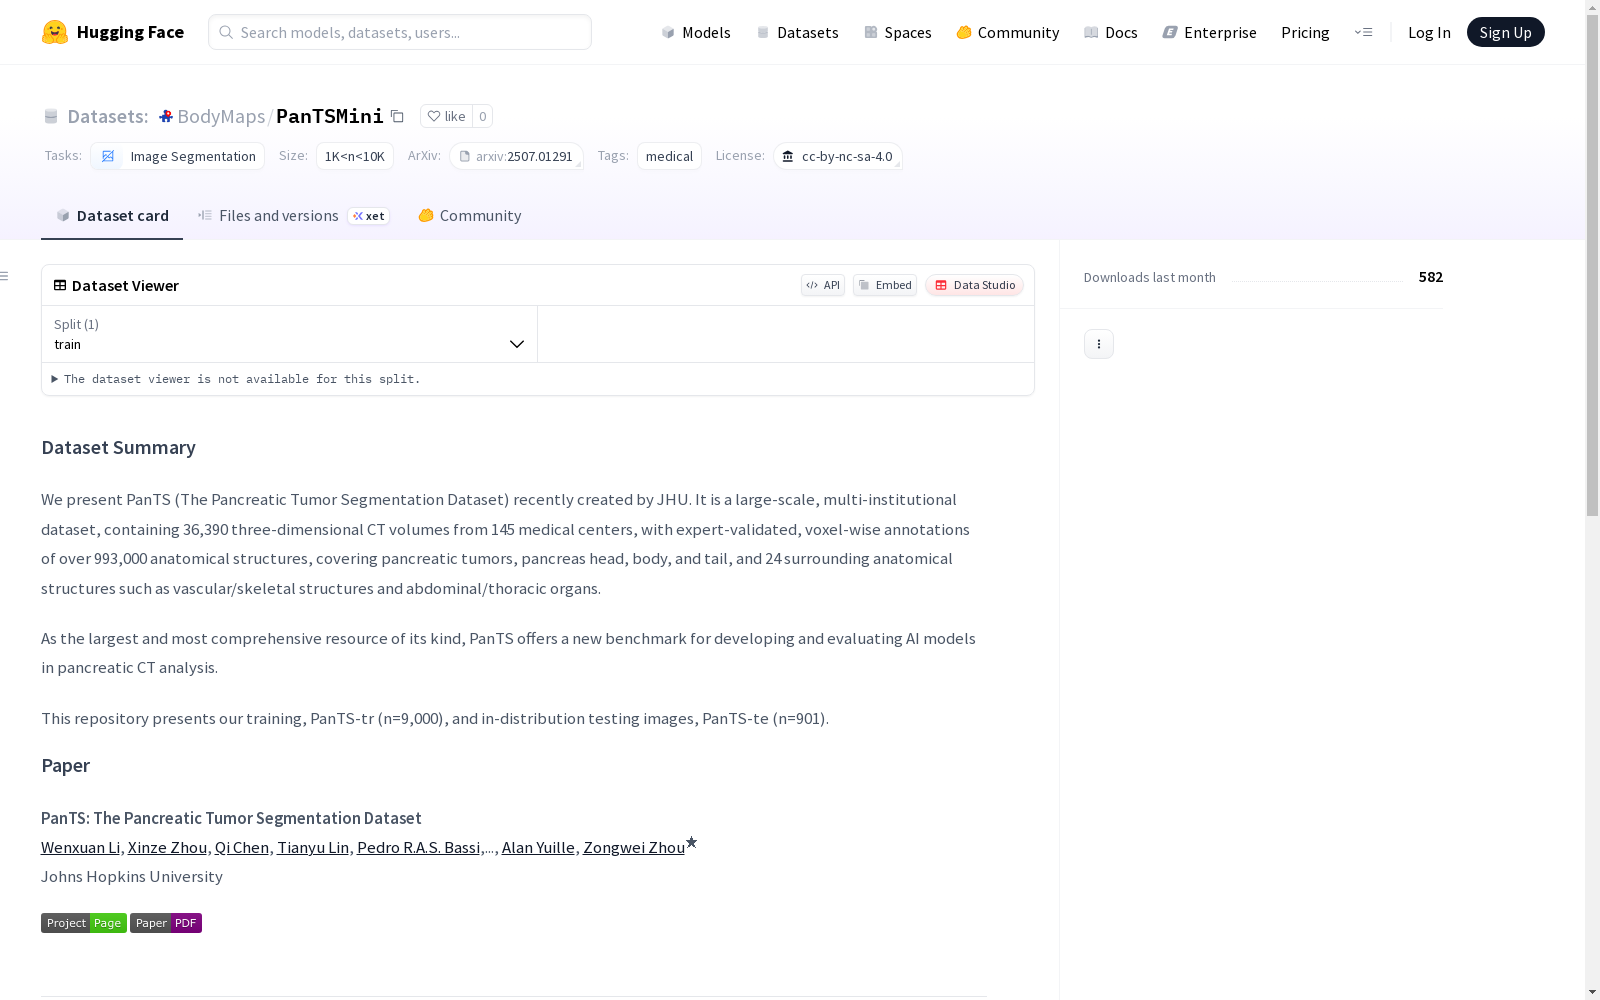The height and width of the screenshot is (1000, 1600).
Task: Click the BodyMaps organization avatar icon
Action: (x=166, y=116)
